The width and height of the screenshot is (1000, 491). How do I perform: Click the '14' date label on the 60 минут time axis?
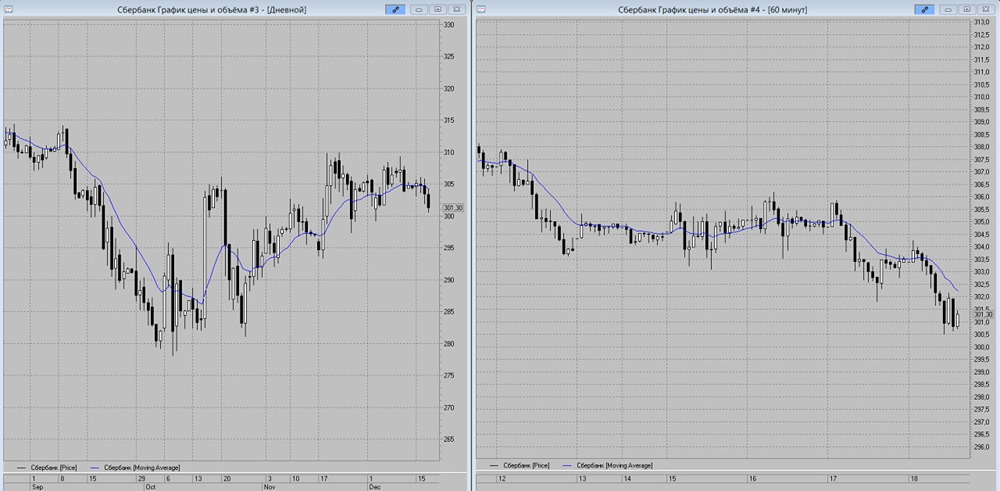628,478
